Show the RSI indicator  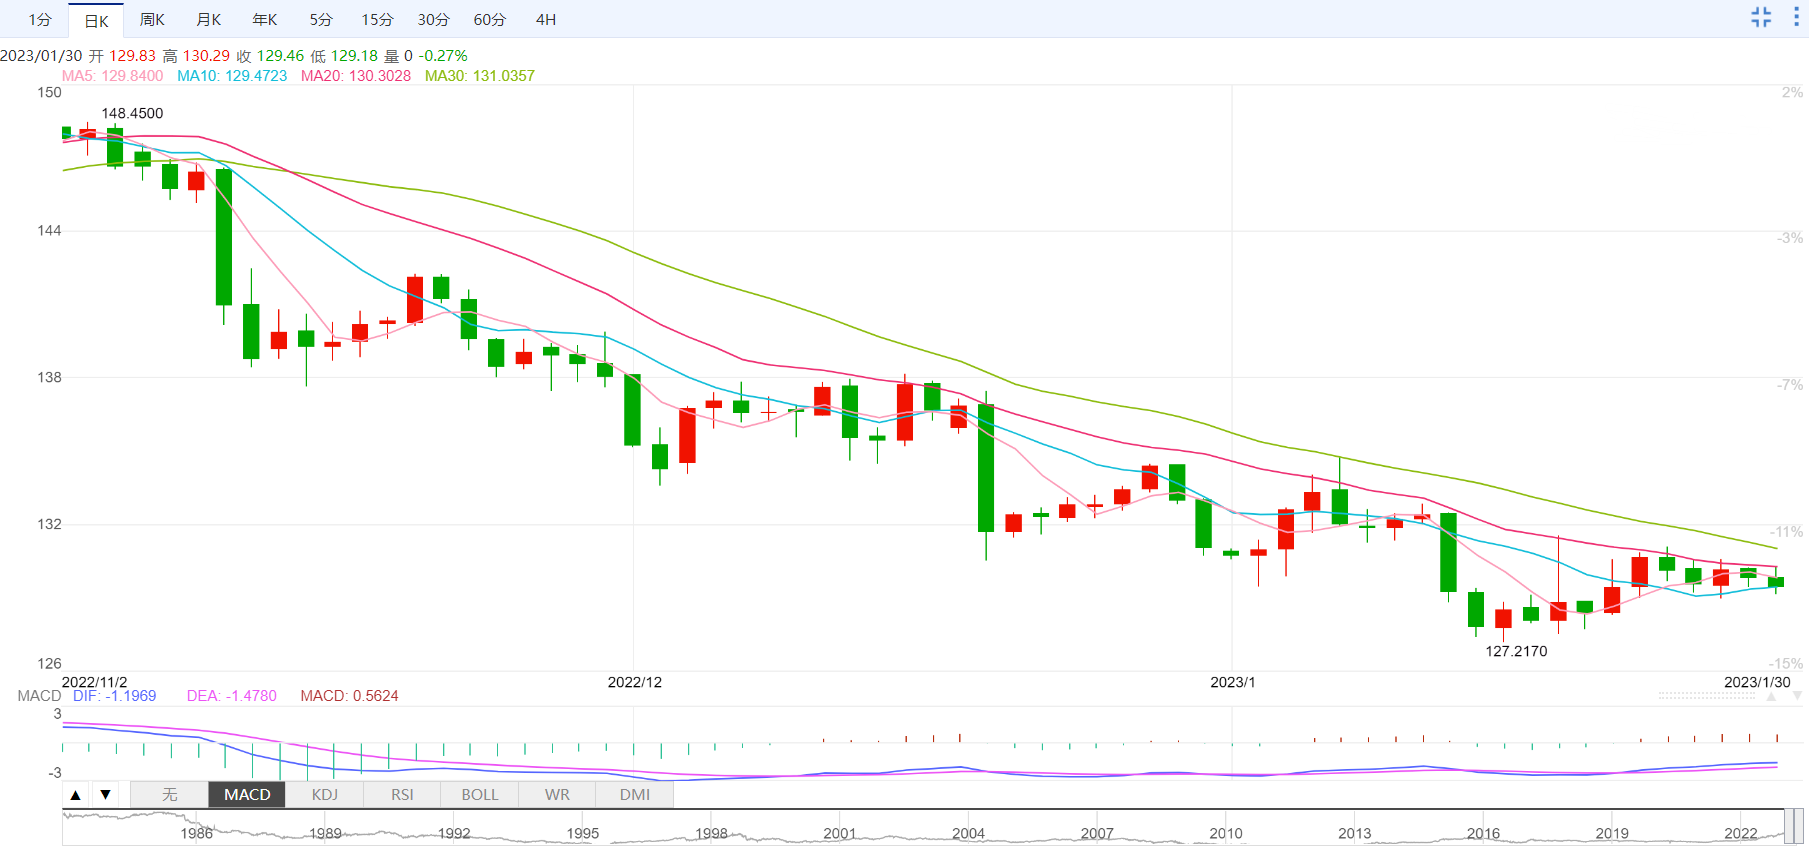[x=402, y=795]
